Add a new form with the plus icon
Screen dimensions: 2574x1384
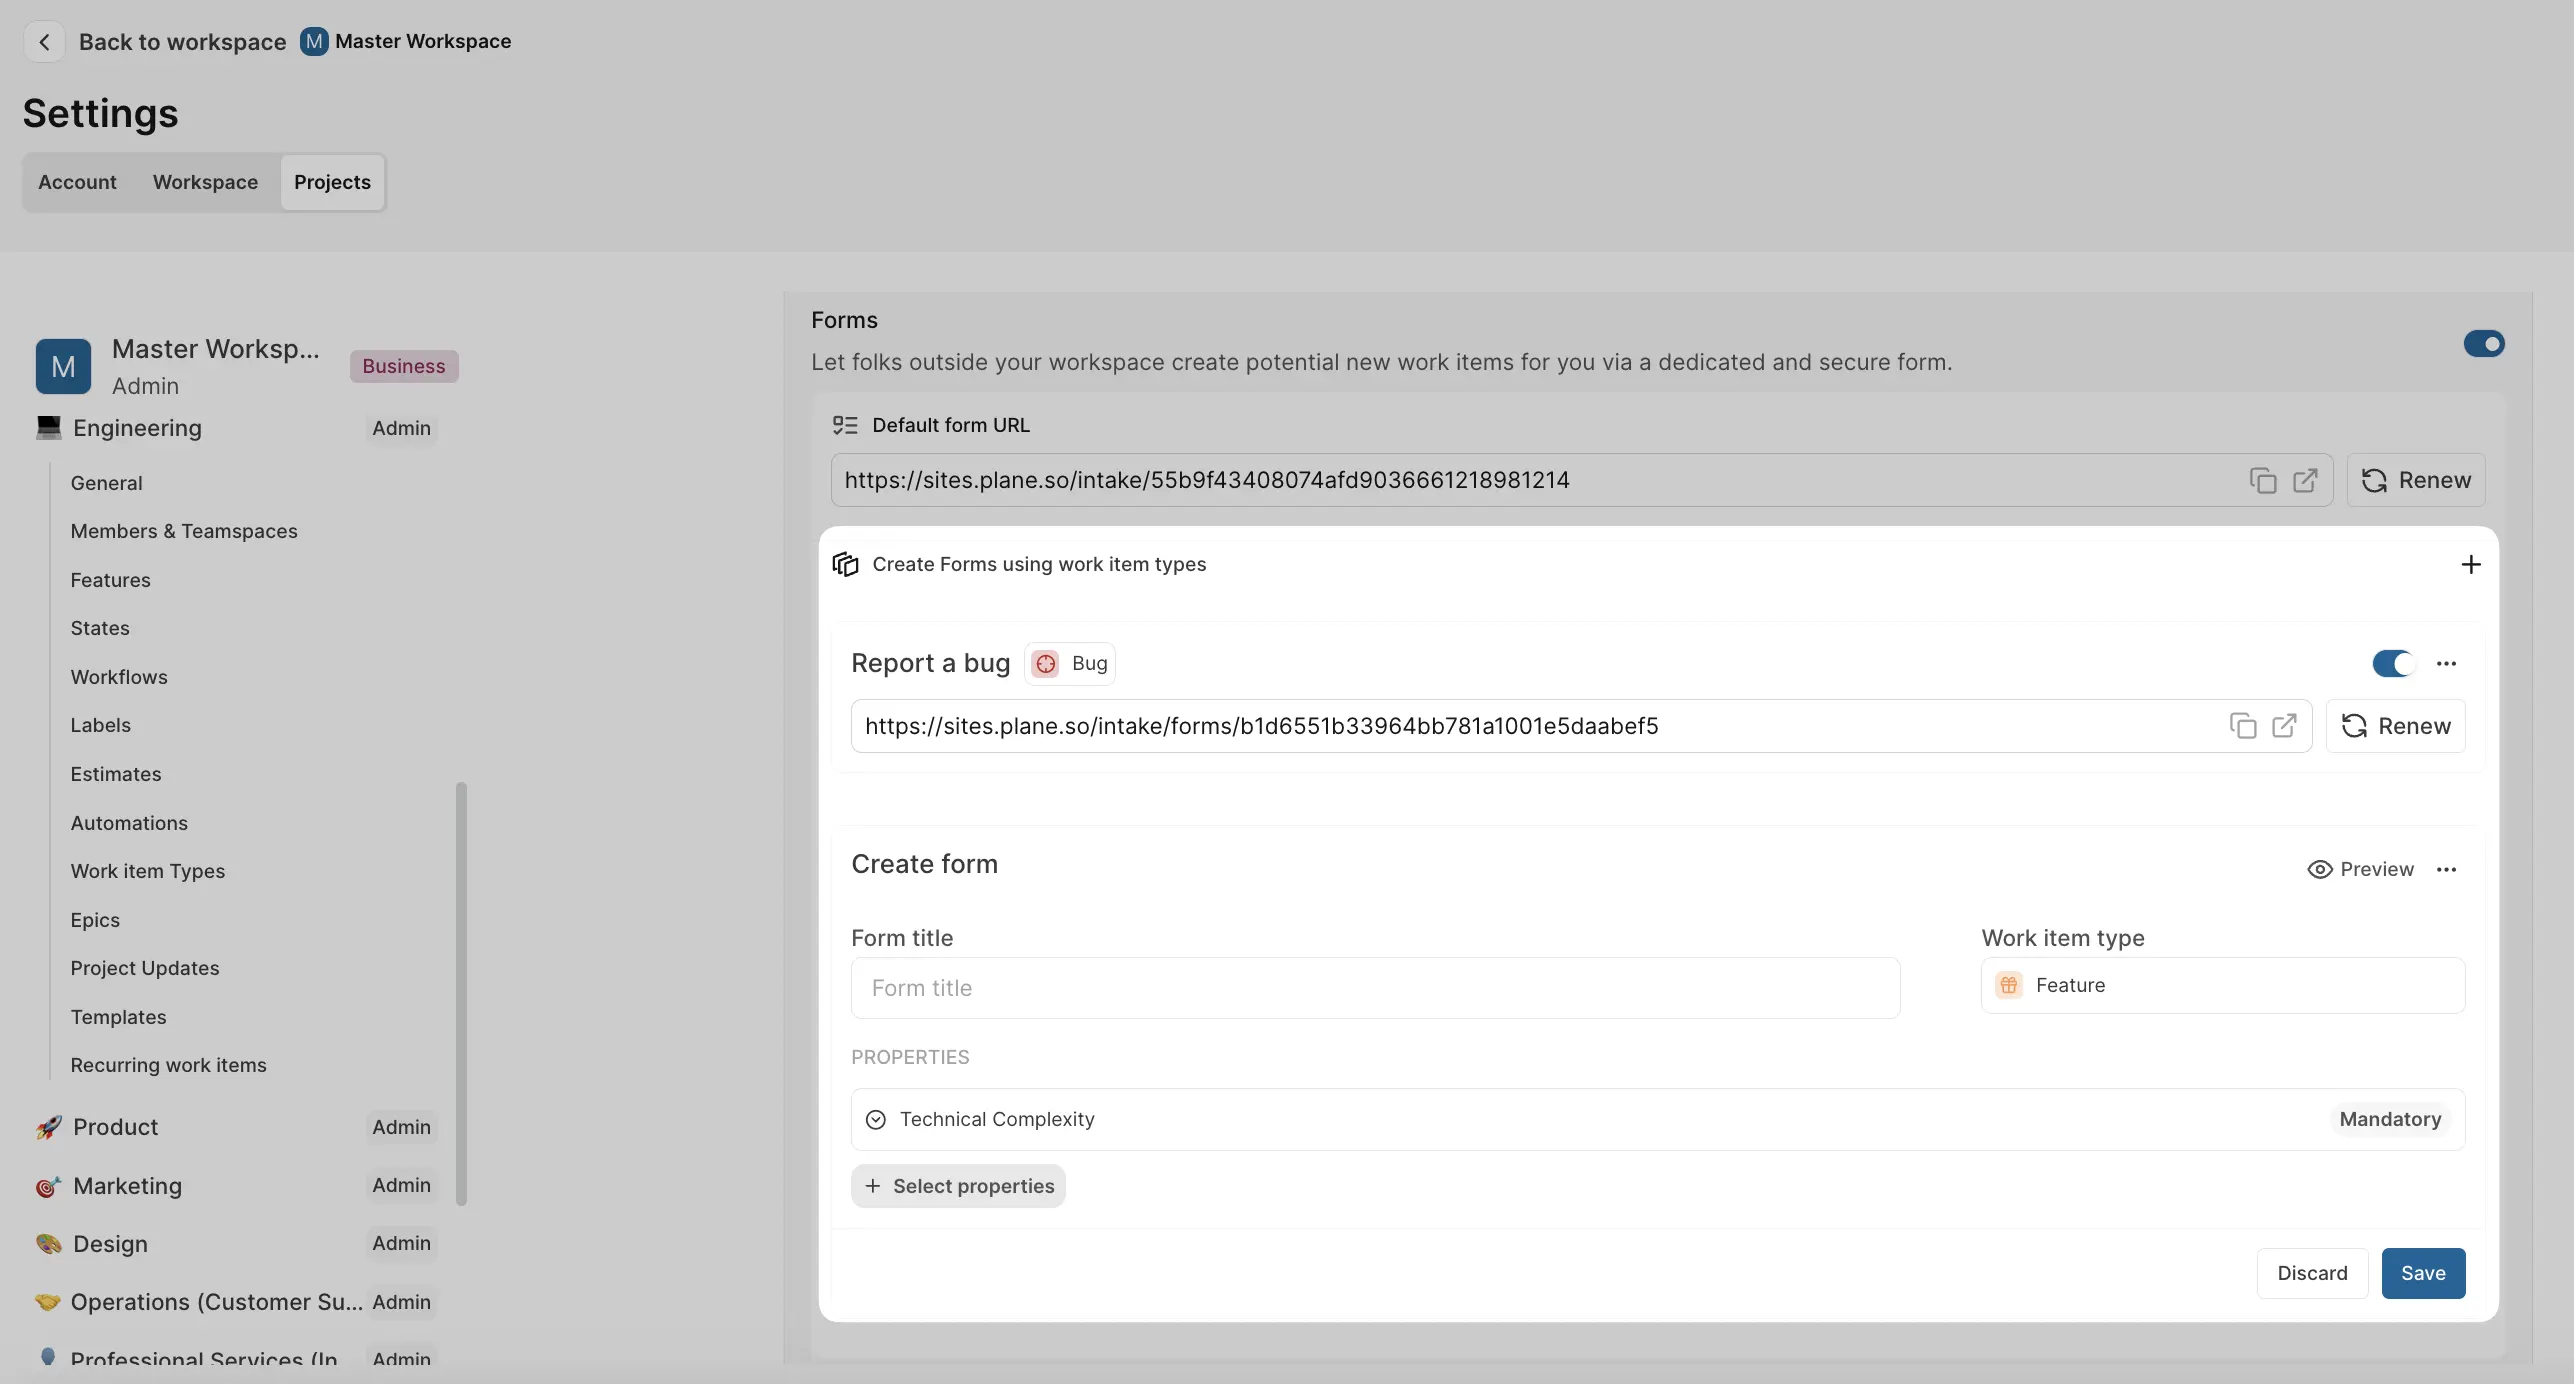coord(2471,564)
